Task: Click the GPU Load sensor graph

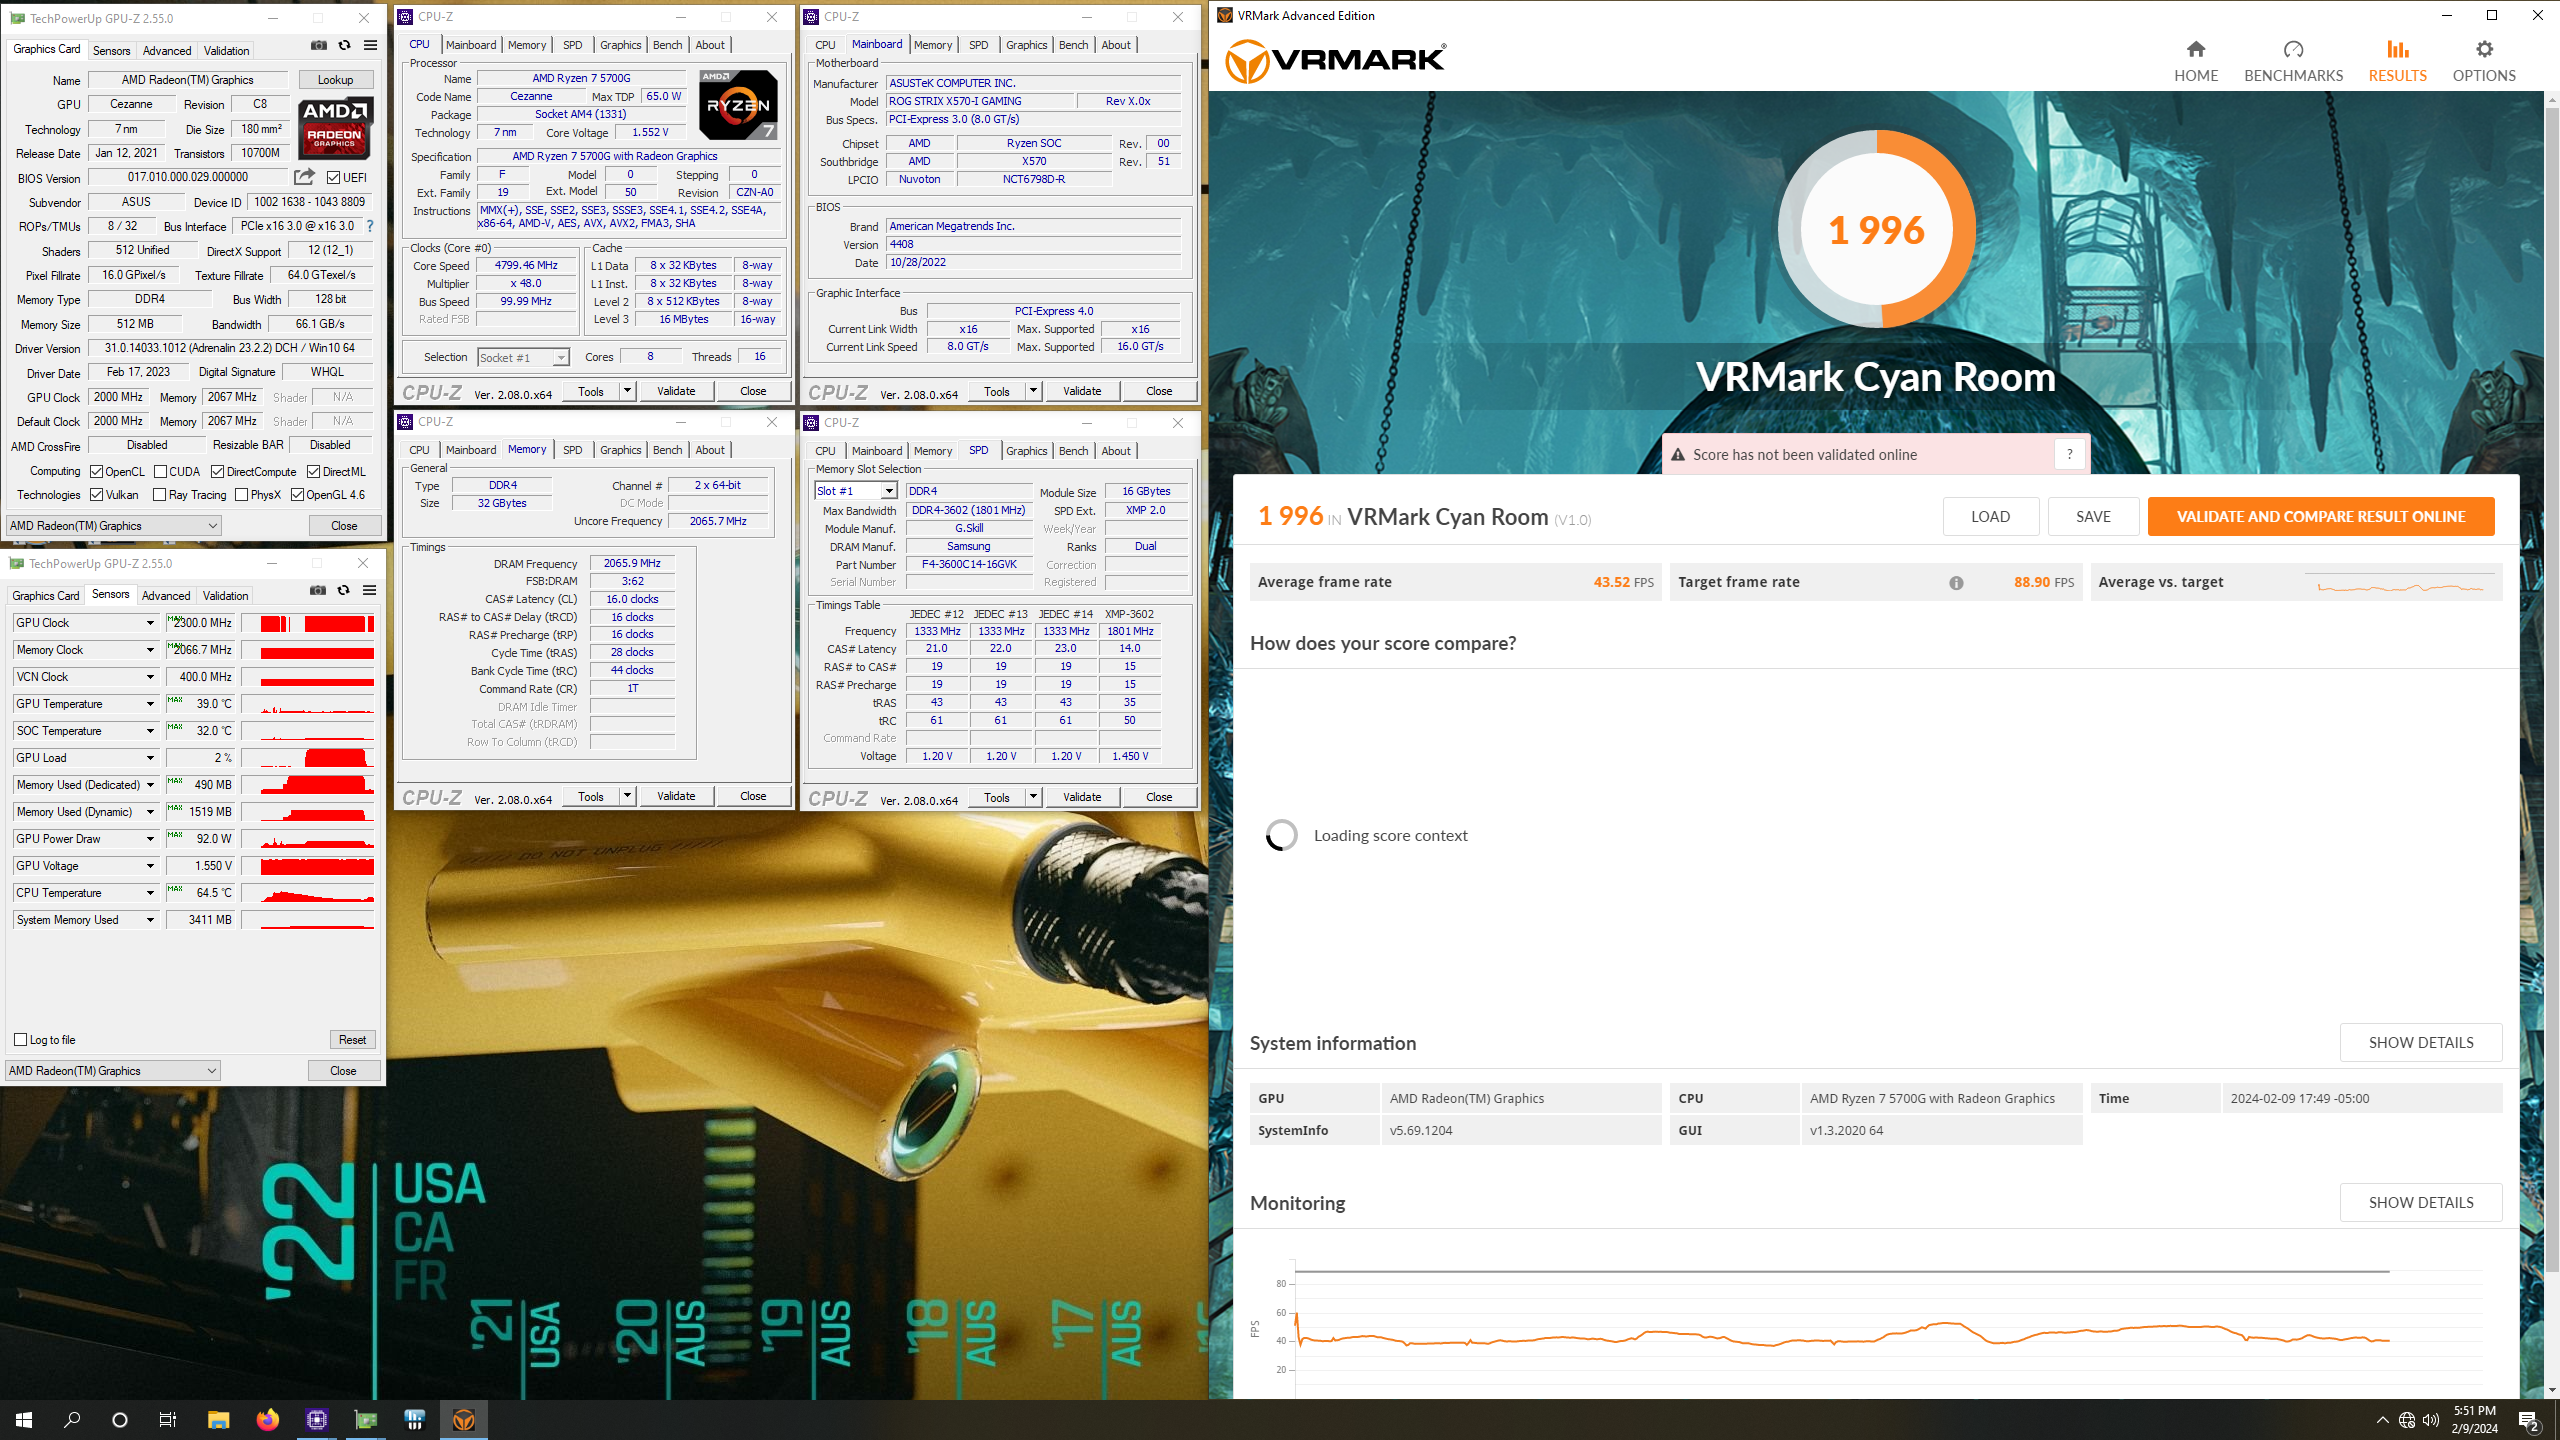Action: coord(309,758)
